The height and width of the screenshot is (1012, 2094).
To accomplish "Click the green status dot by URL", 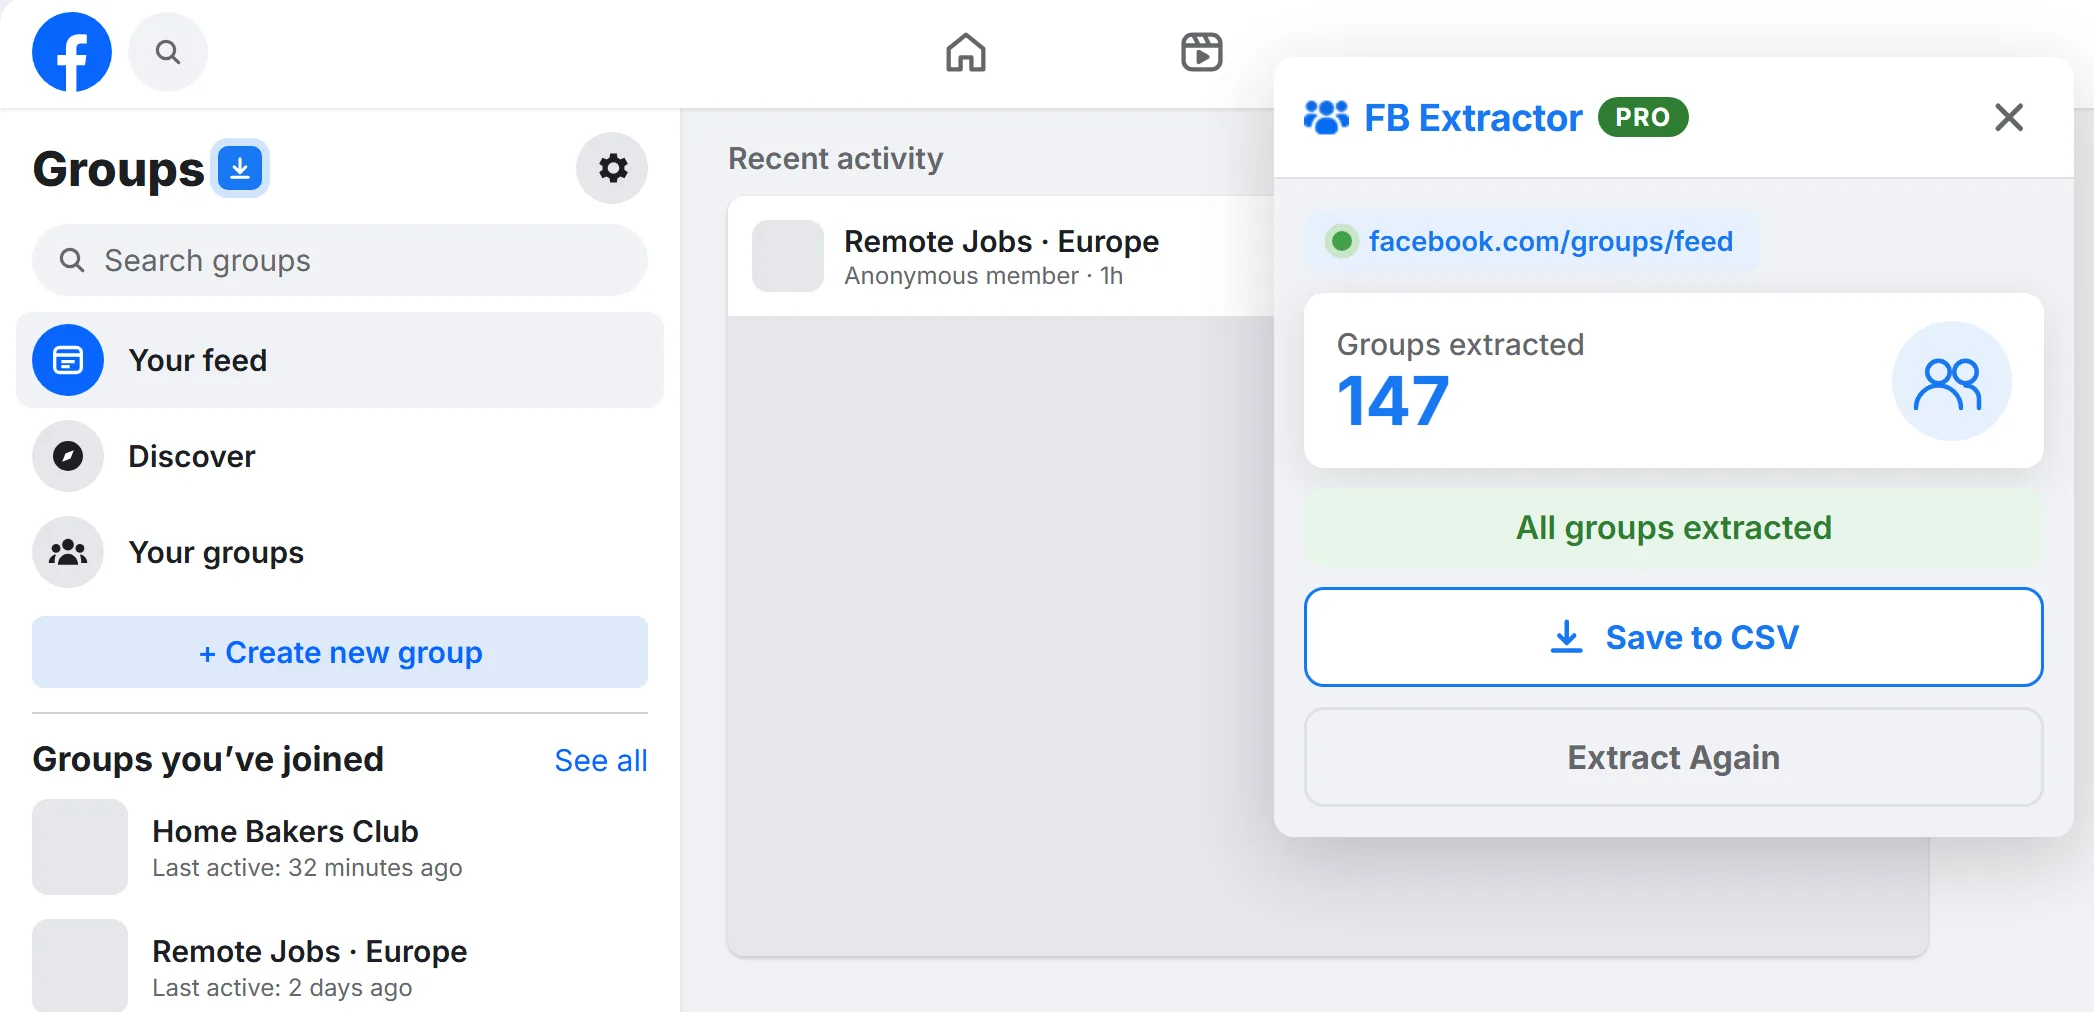I will coord(1342,241).
